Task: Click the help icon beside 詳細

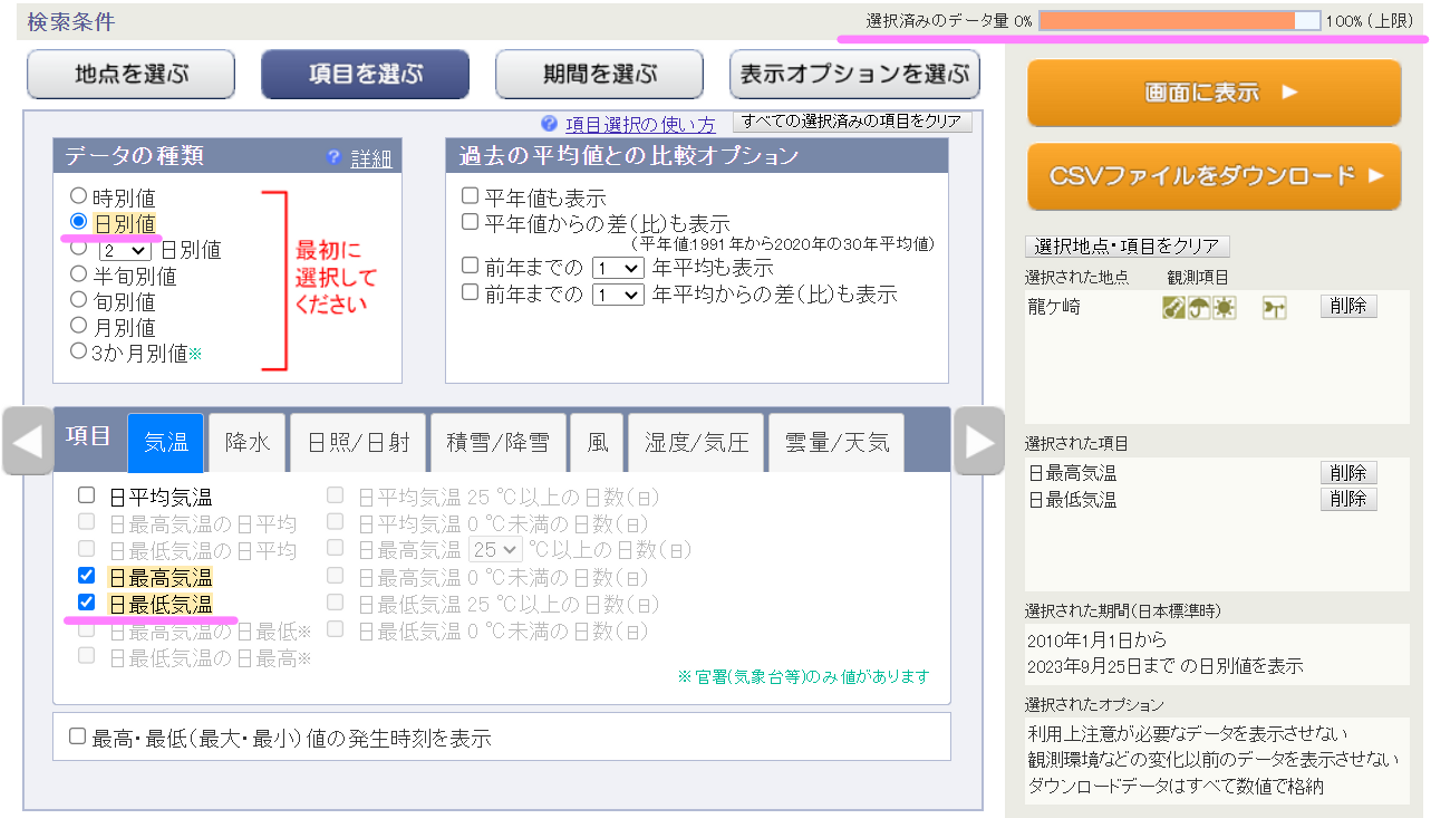Action: pyautogui.click(x=335, y=158)
